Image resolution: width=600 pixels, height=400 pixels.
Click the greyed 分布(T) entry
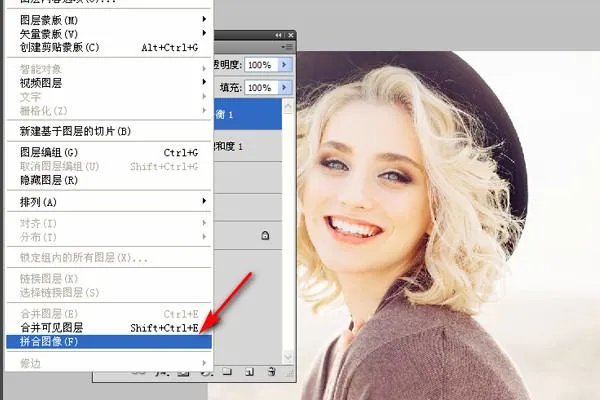click(109, 237)
